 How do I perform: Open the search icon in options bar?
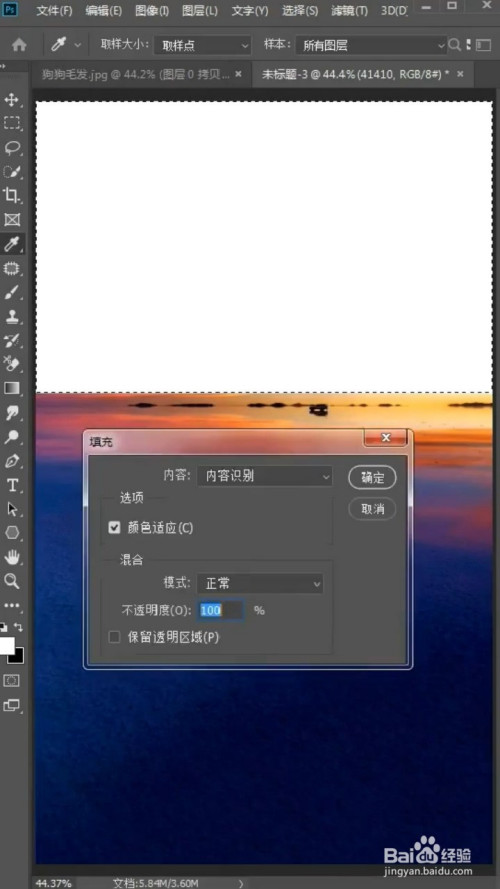pyautogui.click(x=454, y=45)
